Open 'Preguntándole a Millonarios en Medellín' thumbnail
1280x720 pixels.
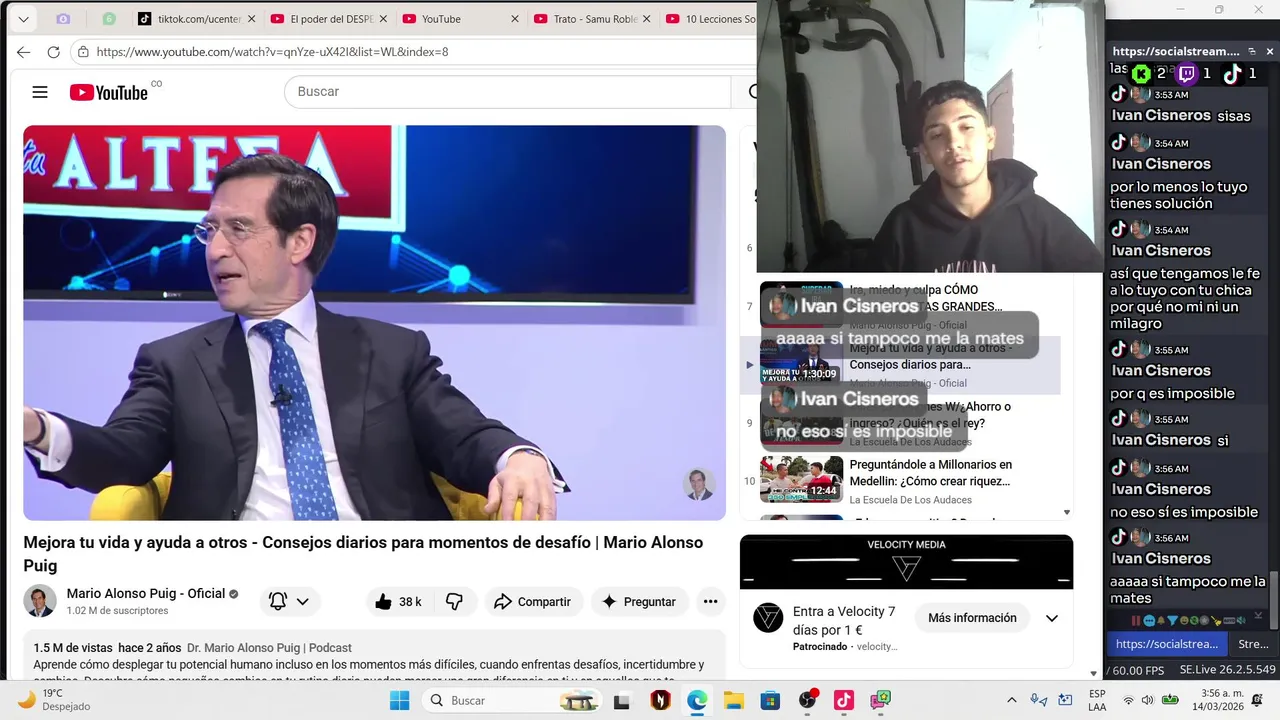(801, 480)
